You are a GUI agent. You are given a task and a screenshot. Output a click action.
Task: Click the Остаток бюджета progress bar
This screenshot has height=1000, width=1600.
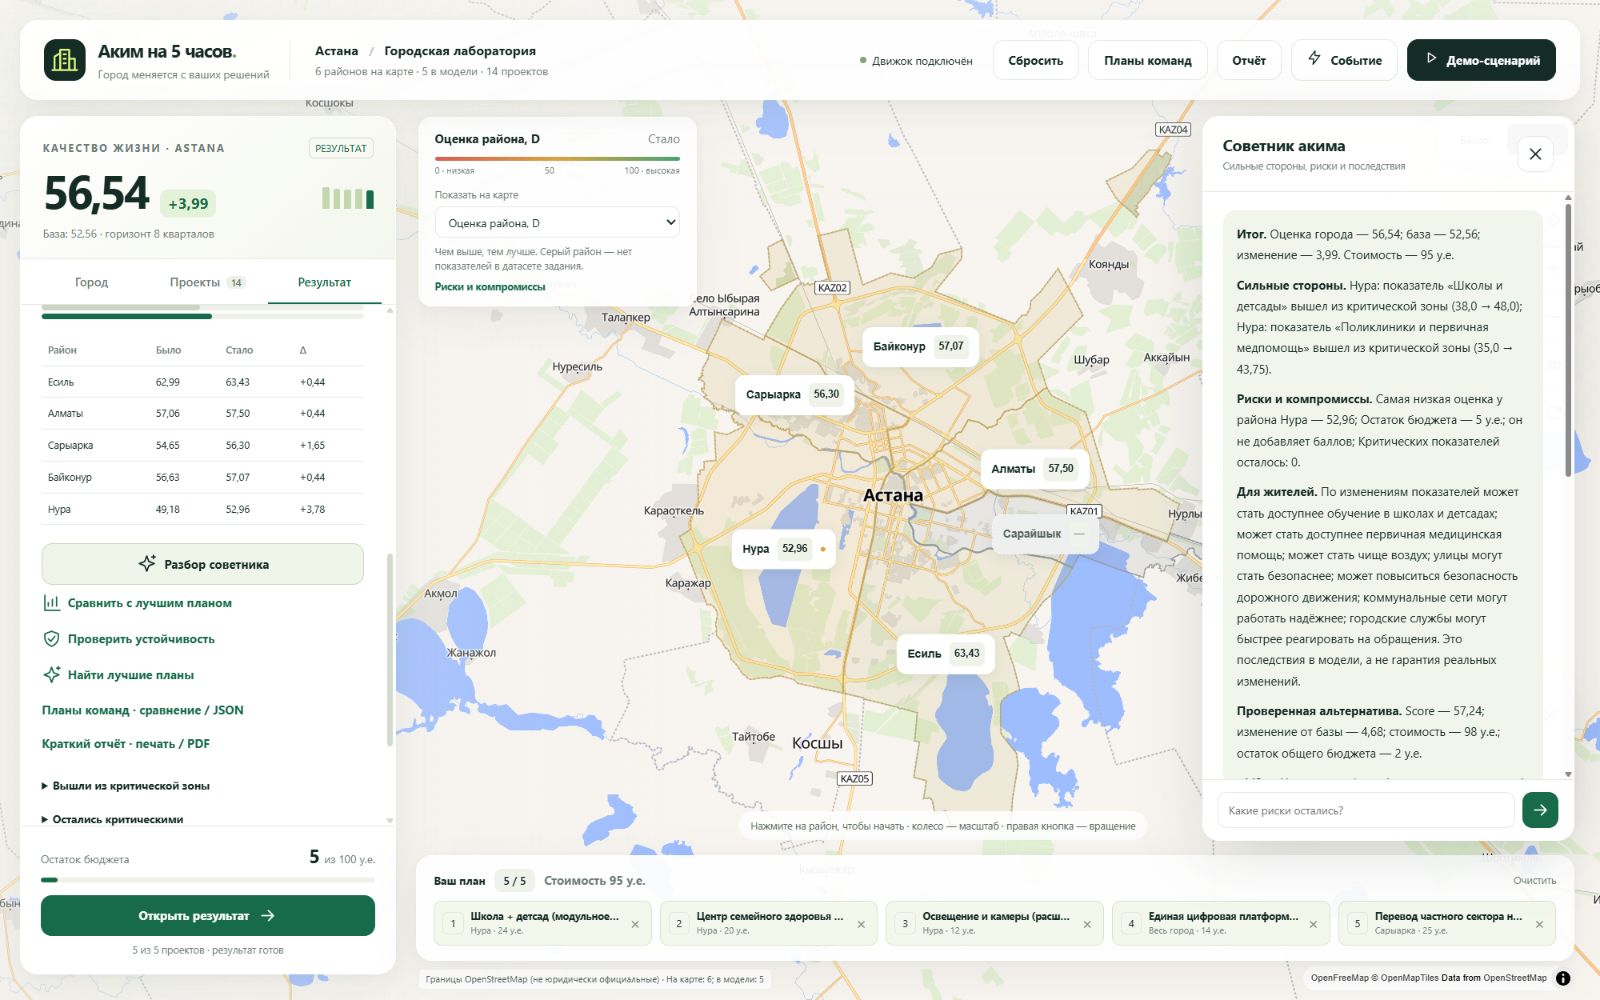(208, 880)
